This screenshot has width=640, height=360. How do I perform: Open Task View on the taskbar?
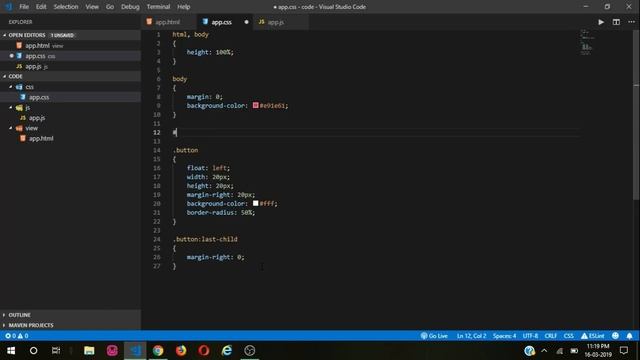56,351
